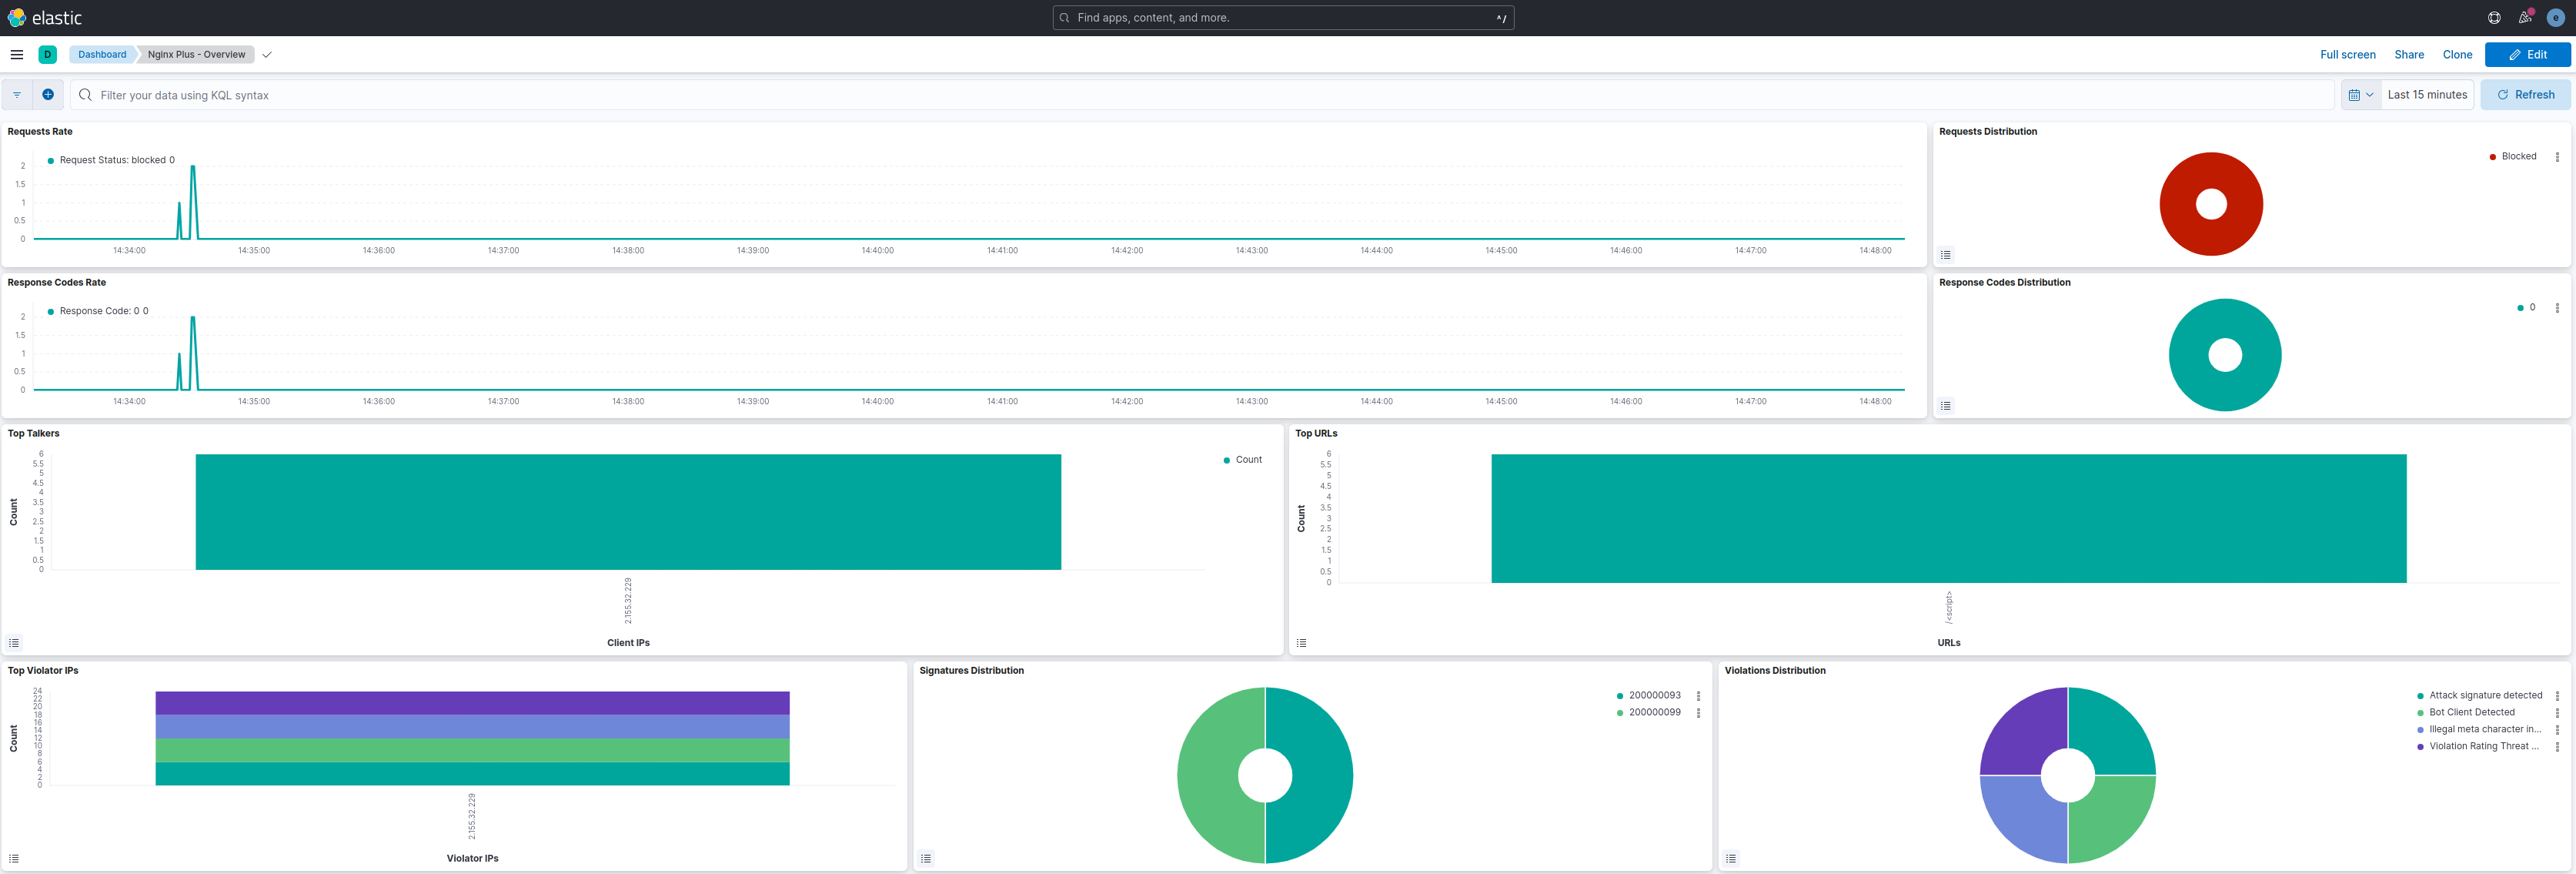
Task: Click the Top URLs bar for /<script>
Action: (x=1948, y=518)
